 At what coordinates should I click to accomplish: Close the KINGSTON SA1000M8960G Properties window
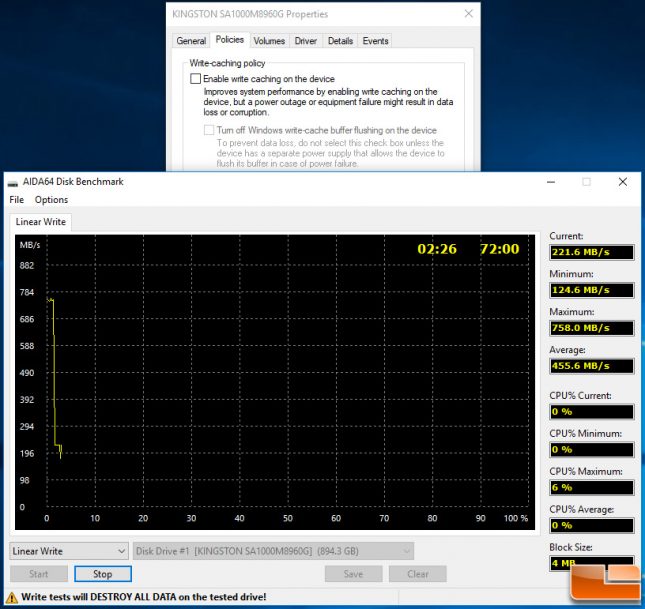(x=469, y=14)
